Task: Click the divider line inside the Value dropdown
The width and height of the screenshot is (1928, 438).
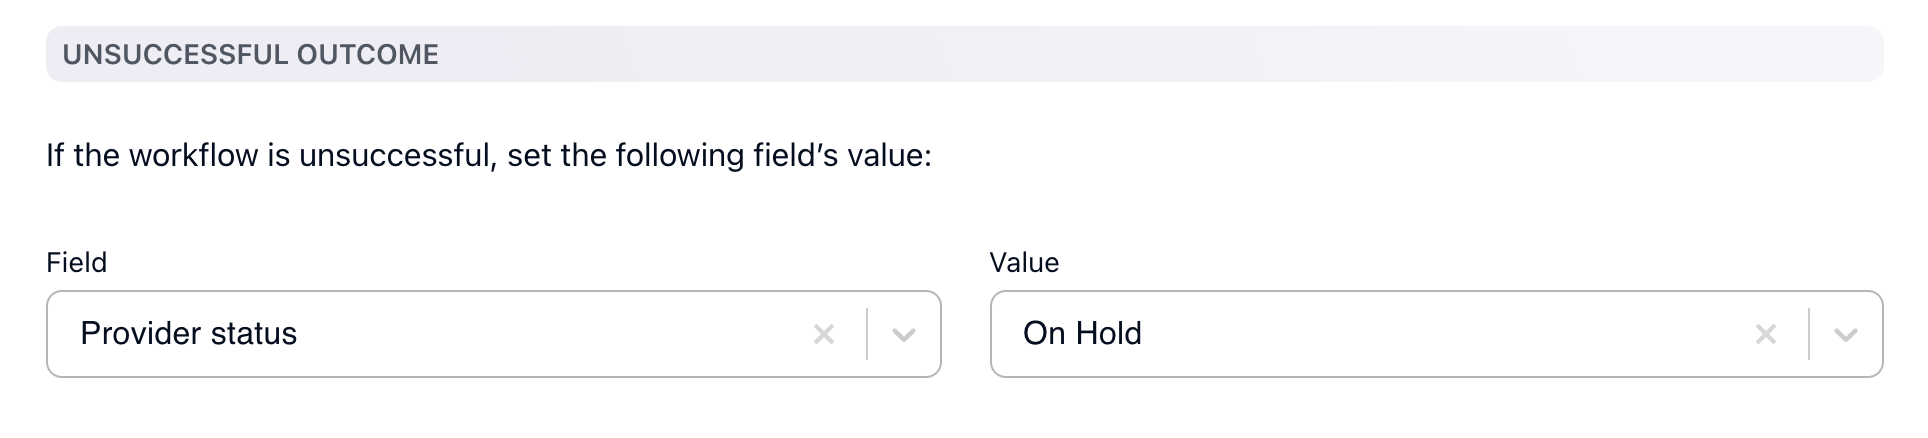Action: tap(1809, 334)
